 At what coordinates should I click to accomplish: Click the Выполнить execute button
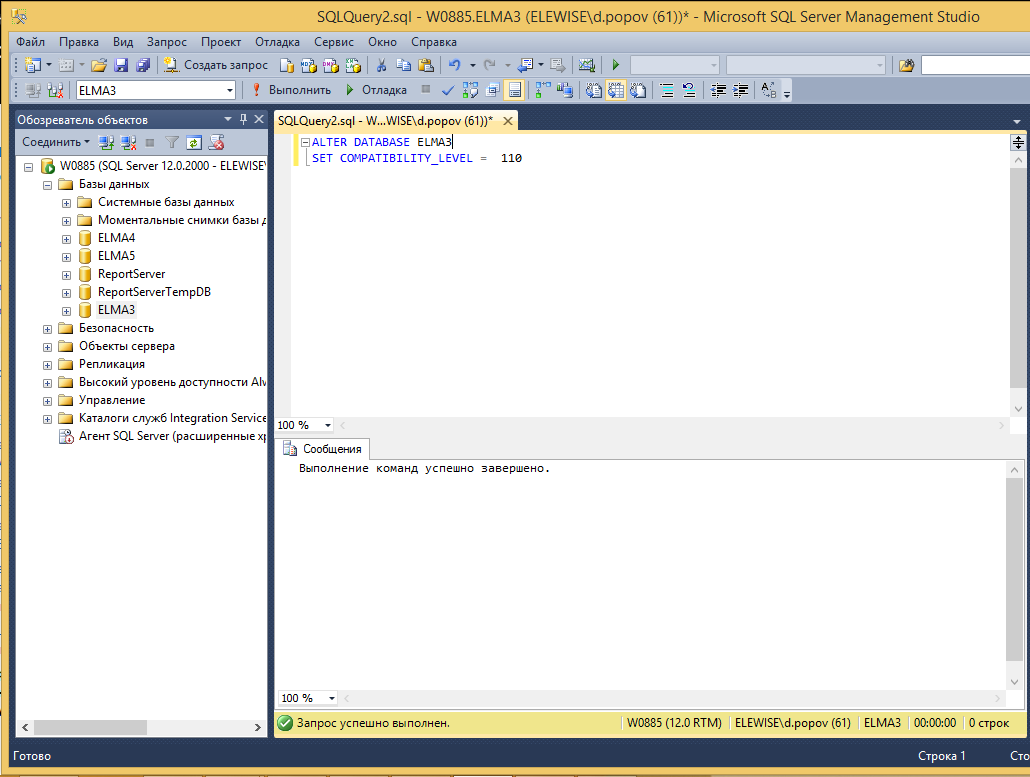pos(291,90)
